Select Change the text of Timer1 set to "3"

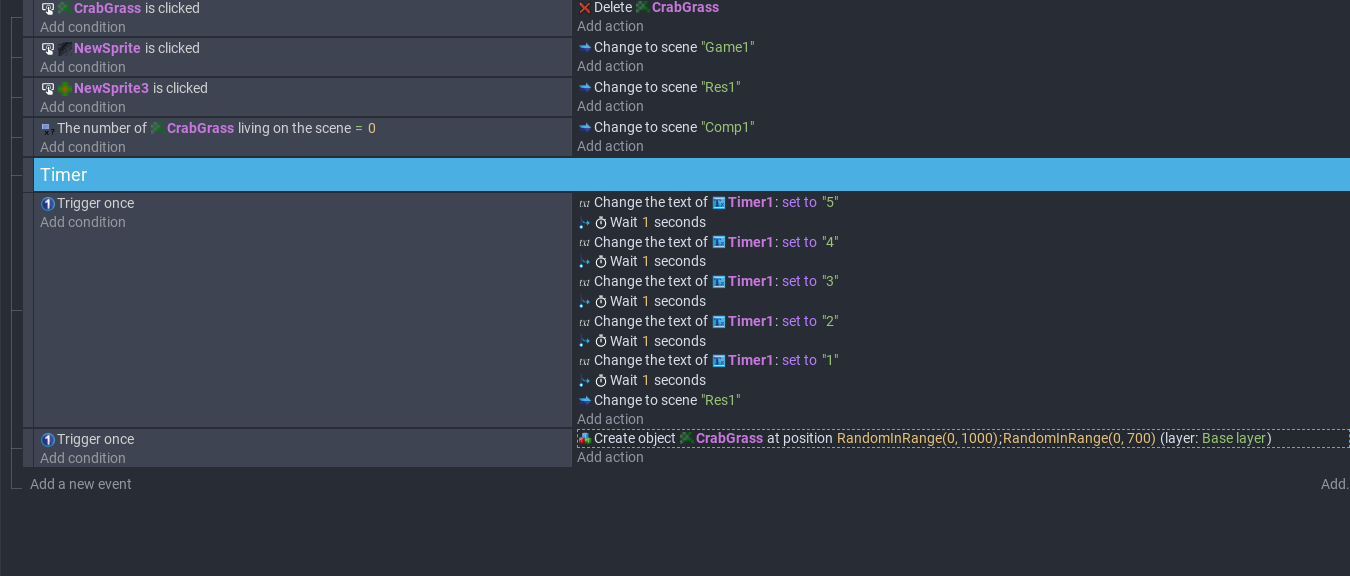coord(708,281)
